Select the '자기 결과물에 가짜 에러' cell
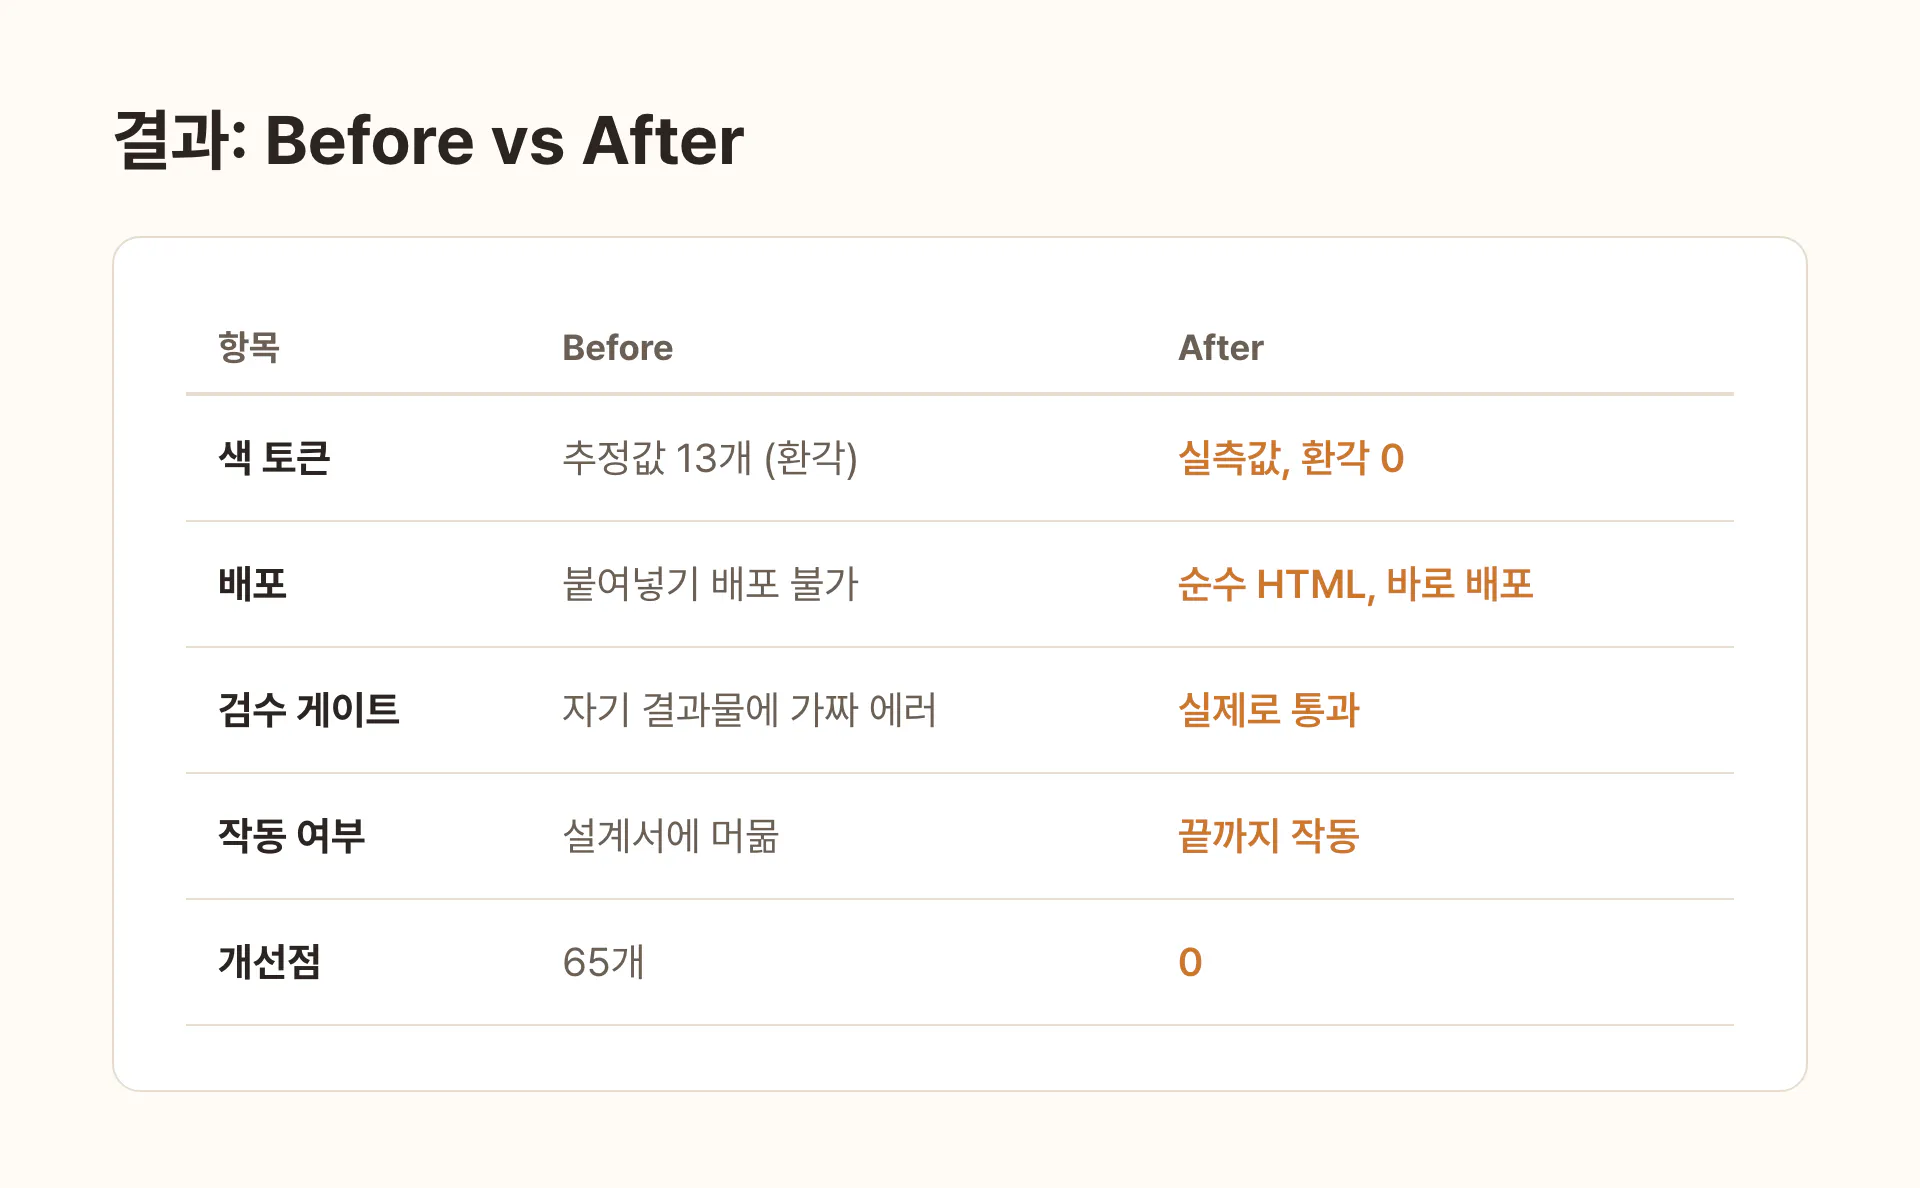Image resolution: width=1920 pixels, height=1188 pixels. click(749, 710)
